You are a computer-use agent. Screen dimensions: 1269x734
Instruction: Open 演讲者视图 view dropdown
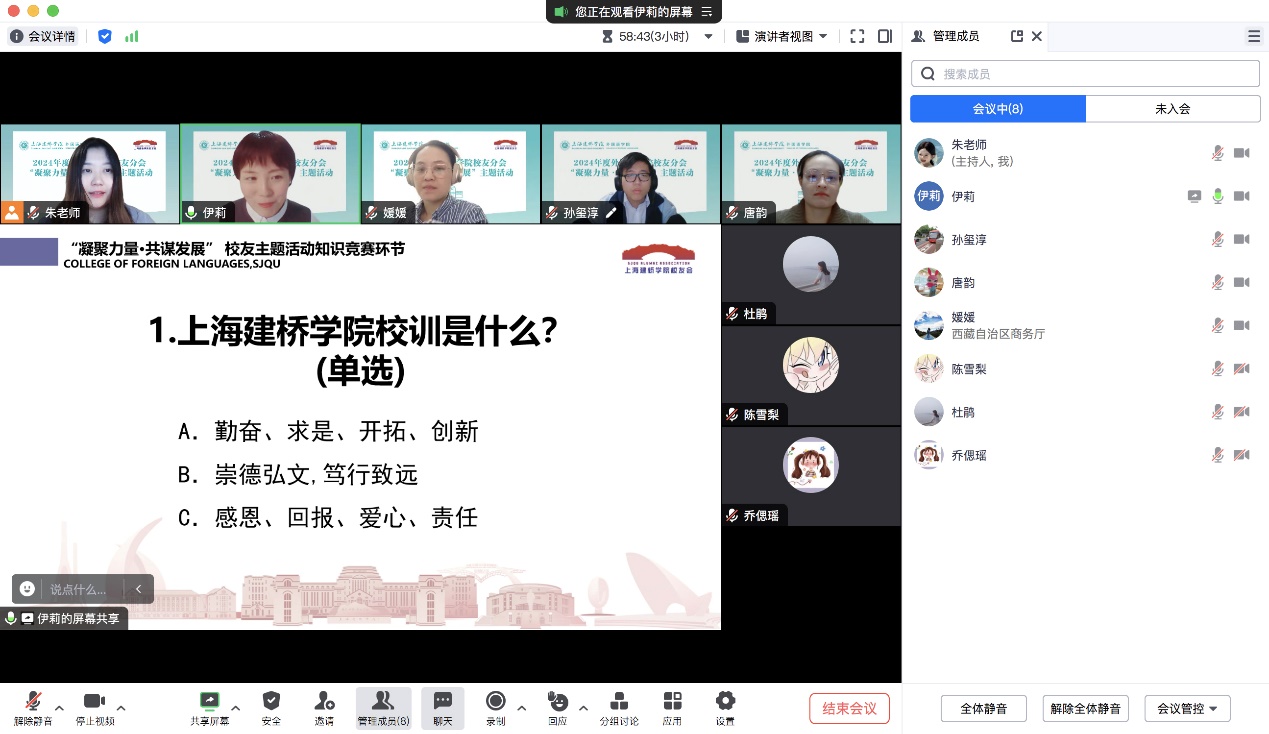coord(782,36)
